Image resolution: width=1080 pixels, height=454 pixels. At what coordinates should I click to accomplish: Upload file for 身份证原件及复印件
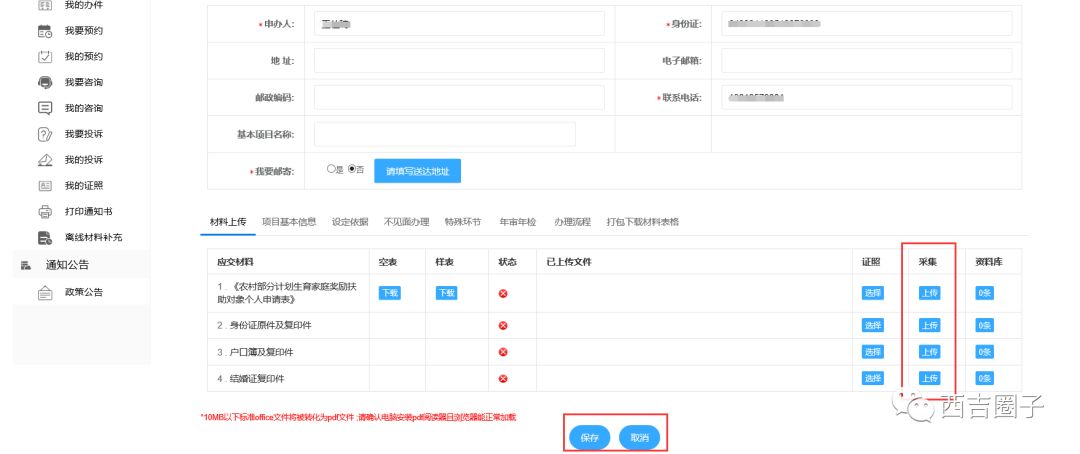click(929, 325)
